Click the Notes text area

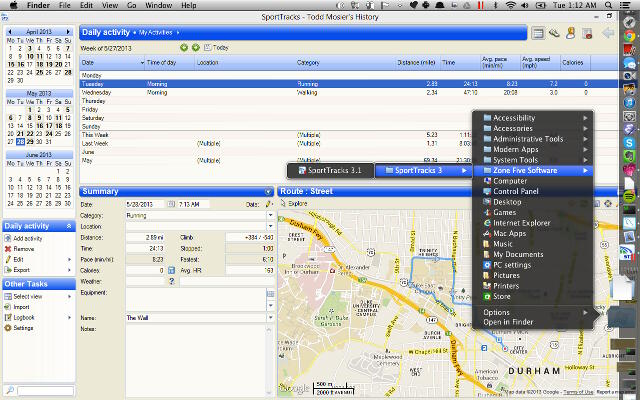click(195, 359)
